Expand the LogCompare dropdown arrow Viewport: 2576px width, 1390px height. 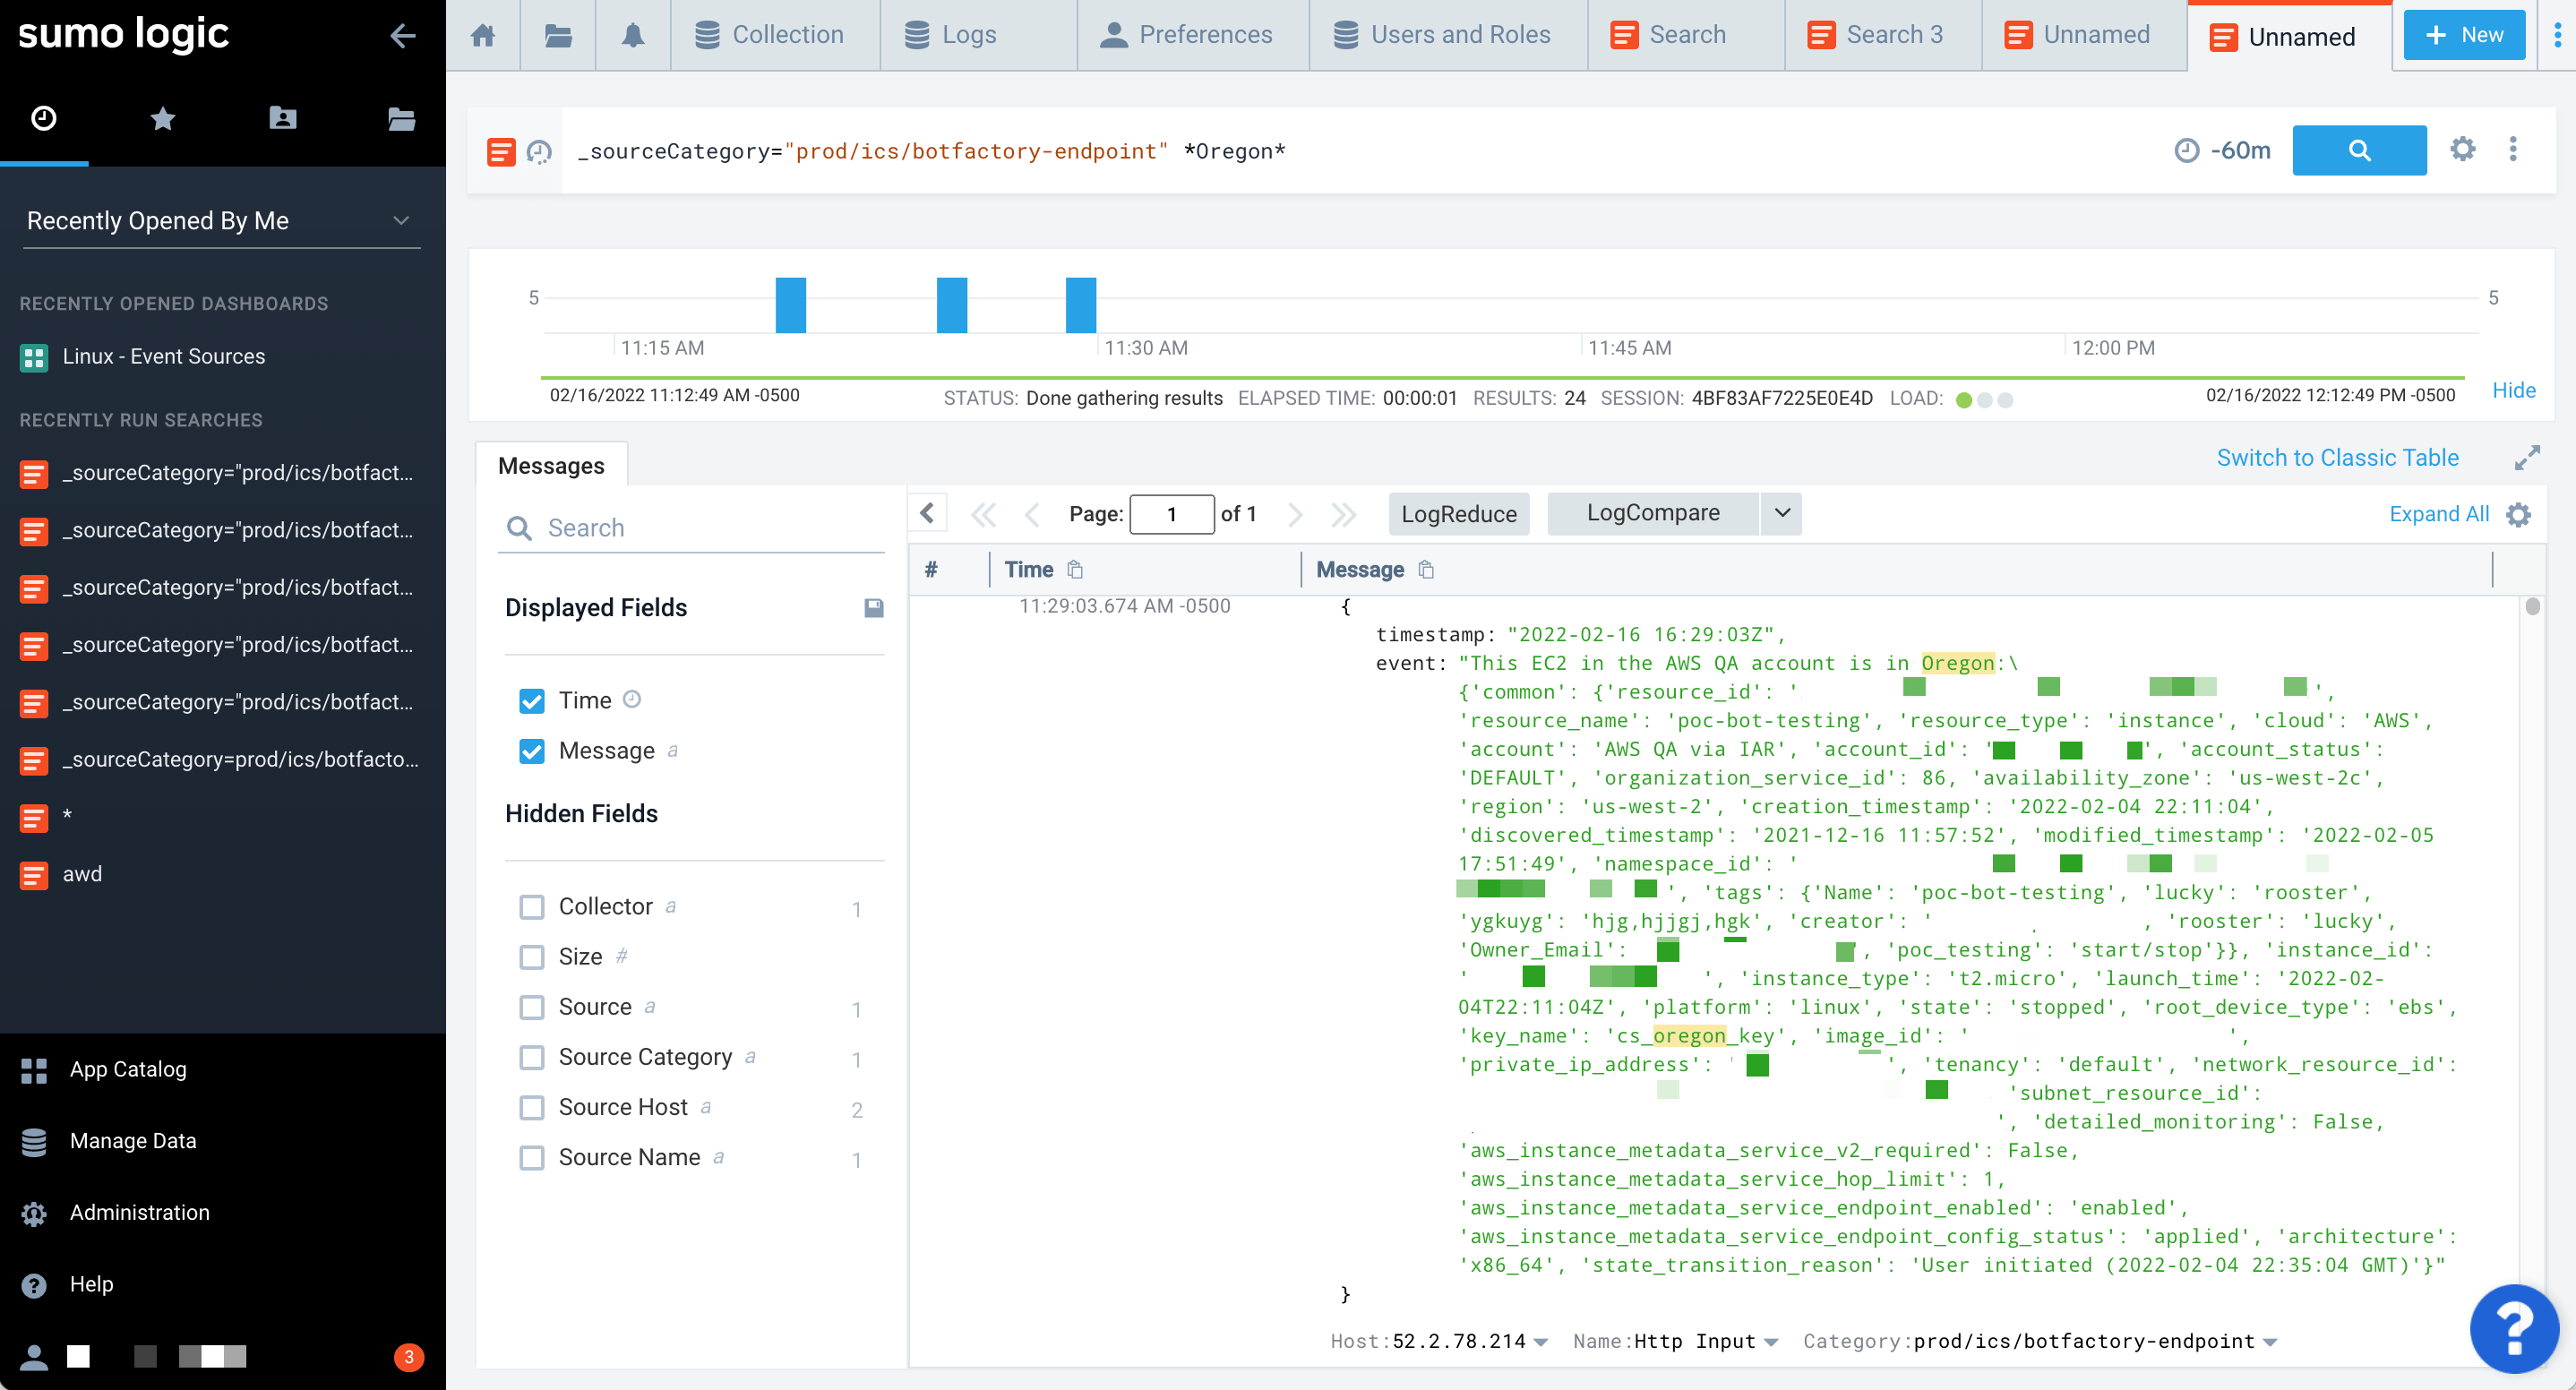coord(1782,513)
